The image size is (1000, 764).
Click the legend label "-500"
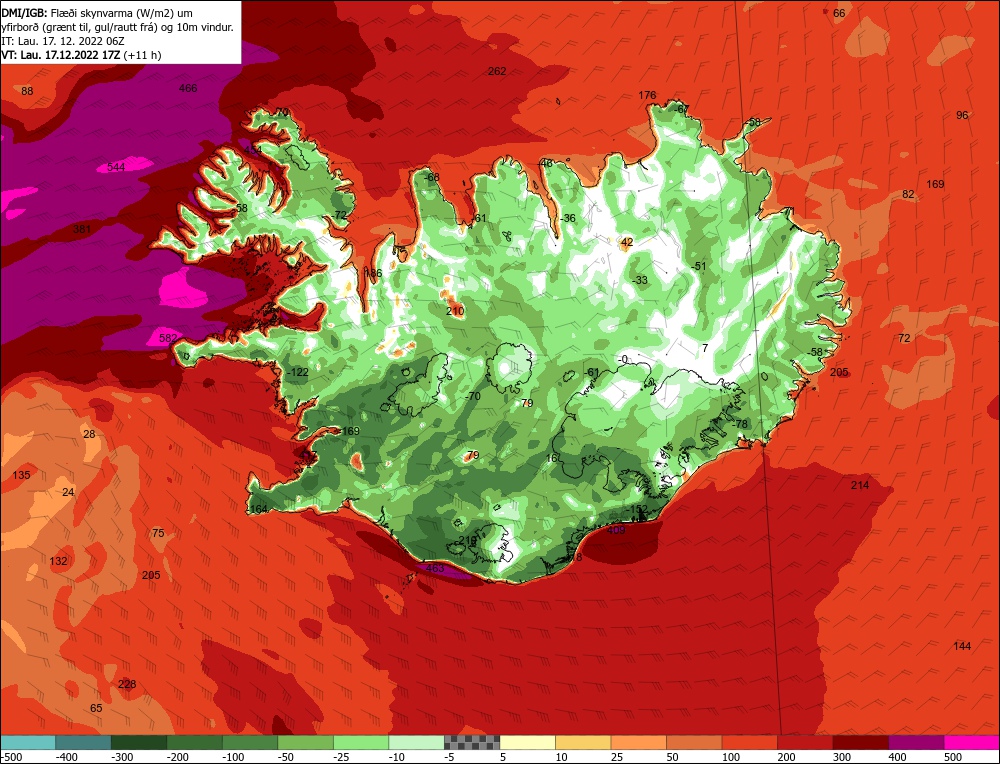(12, 757)
